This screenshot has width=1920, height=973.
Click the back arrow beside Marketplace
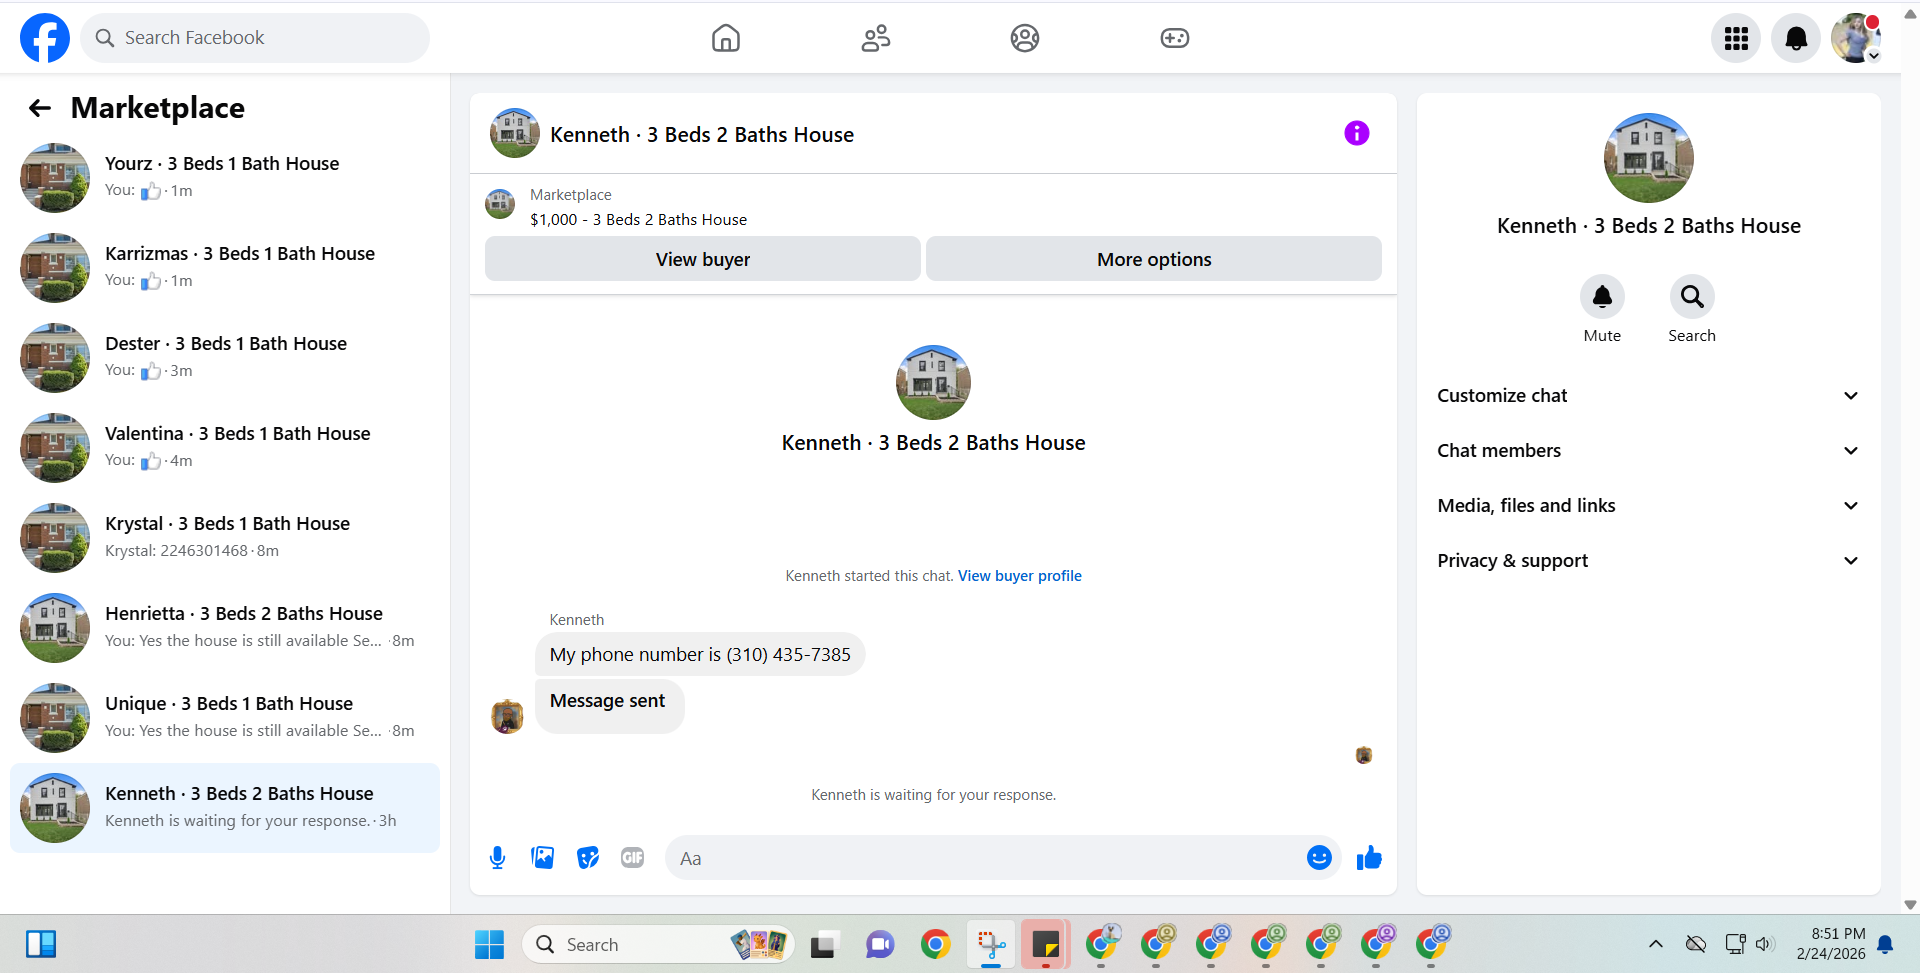40,108
